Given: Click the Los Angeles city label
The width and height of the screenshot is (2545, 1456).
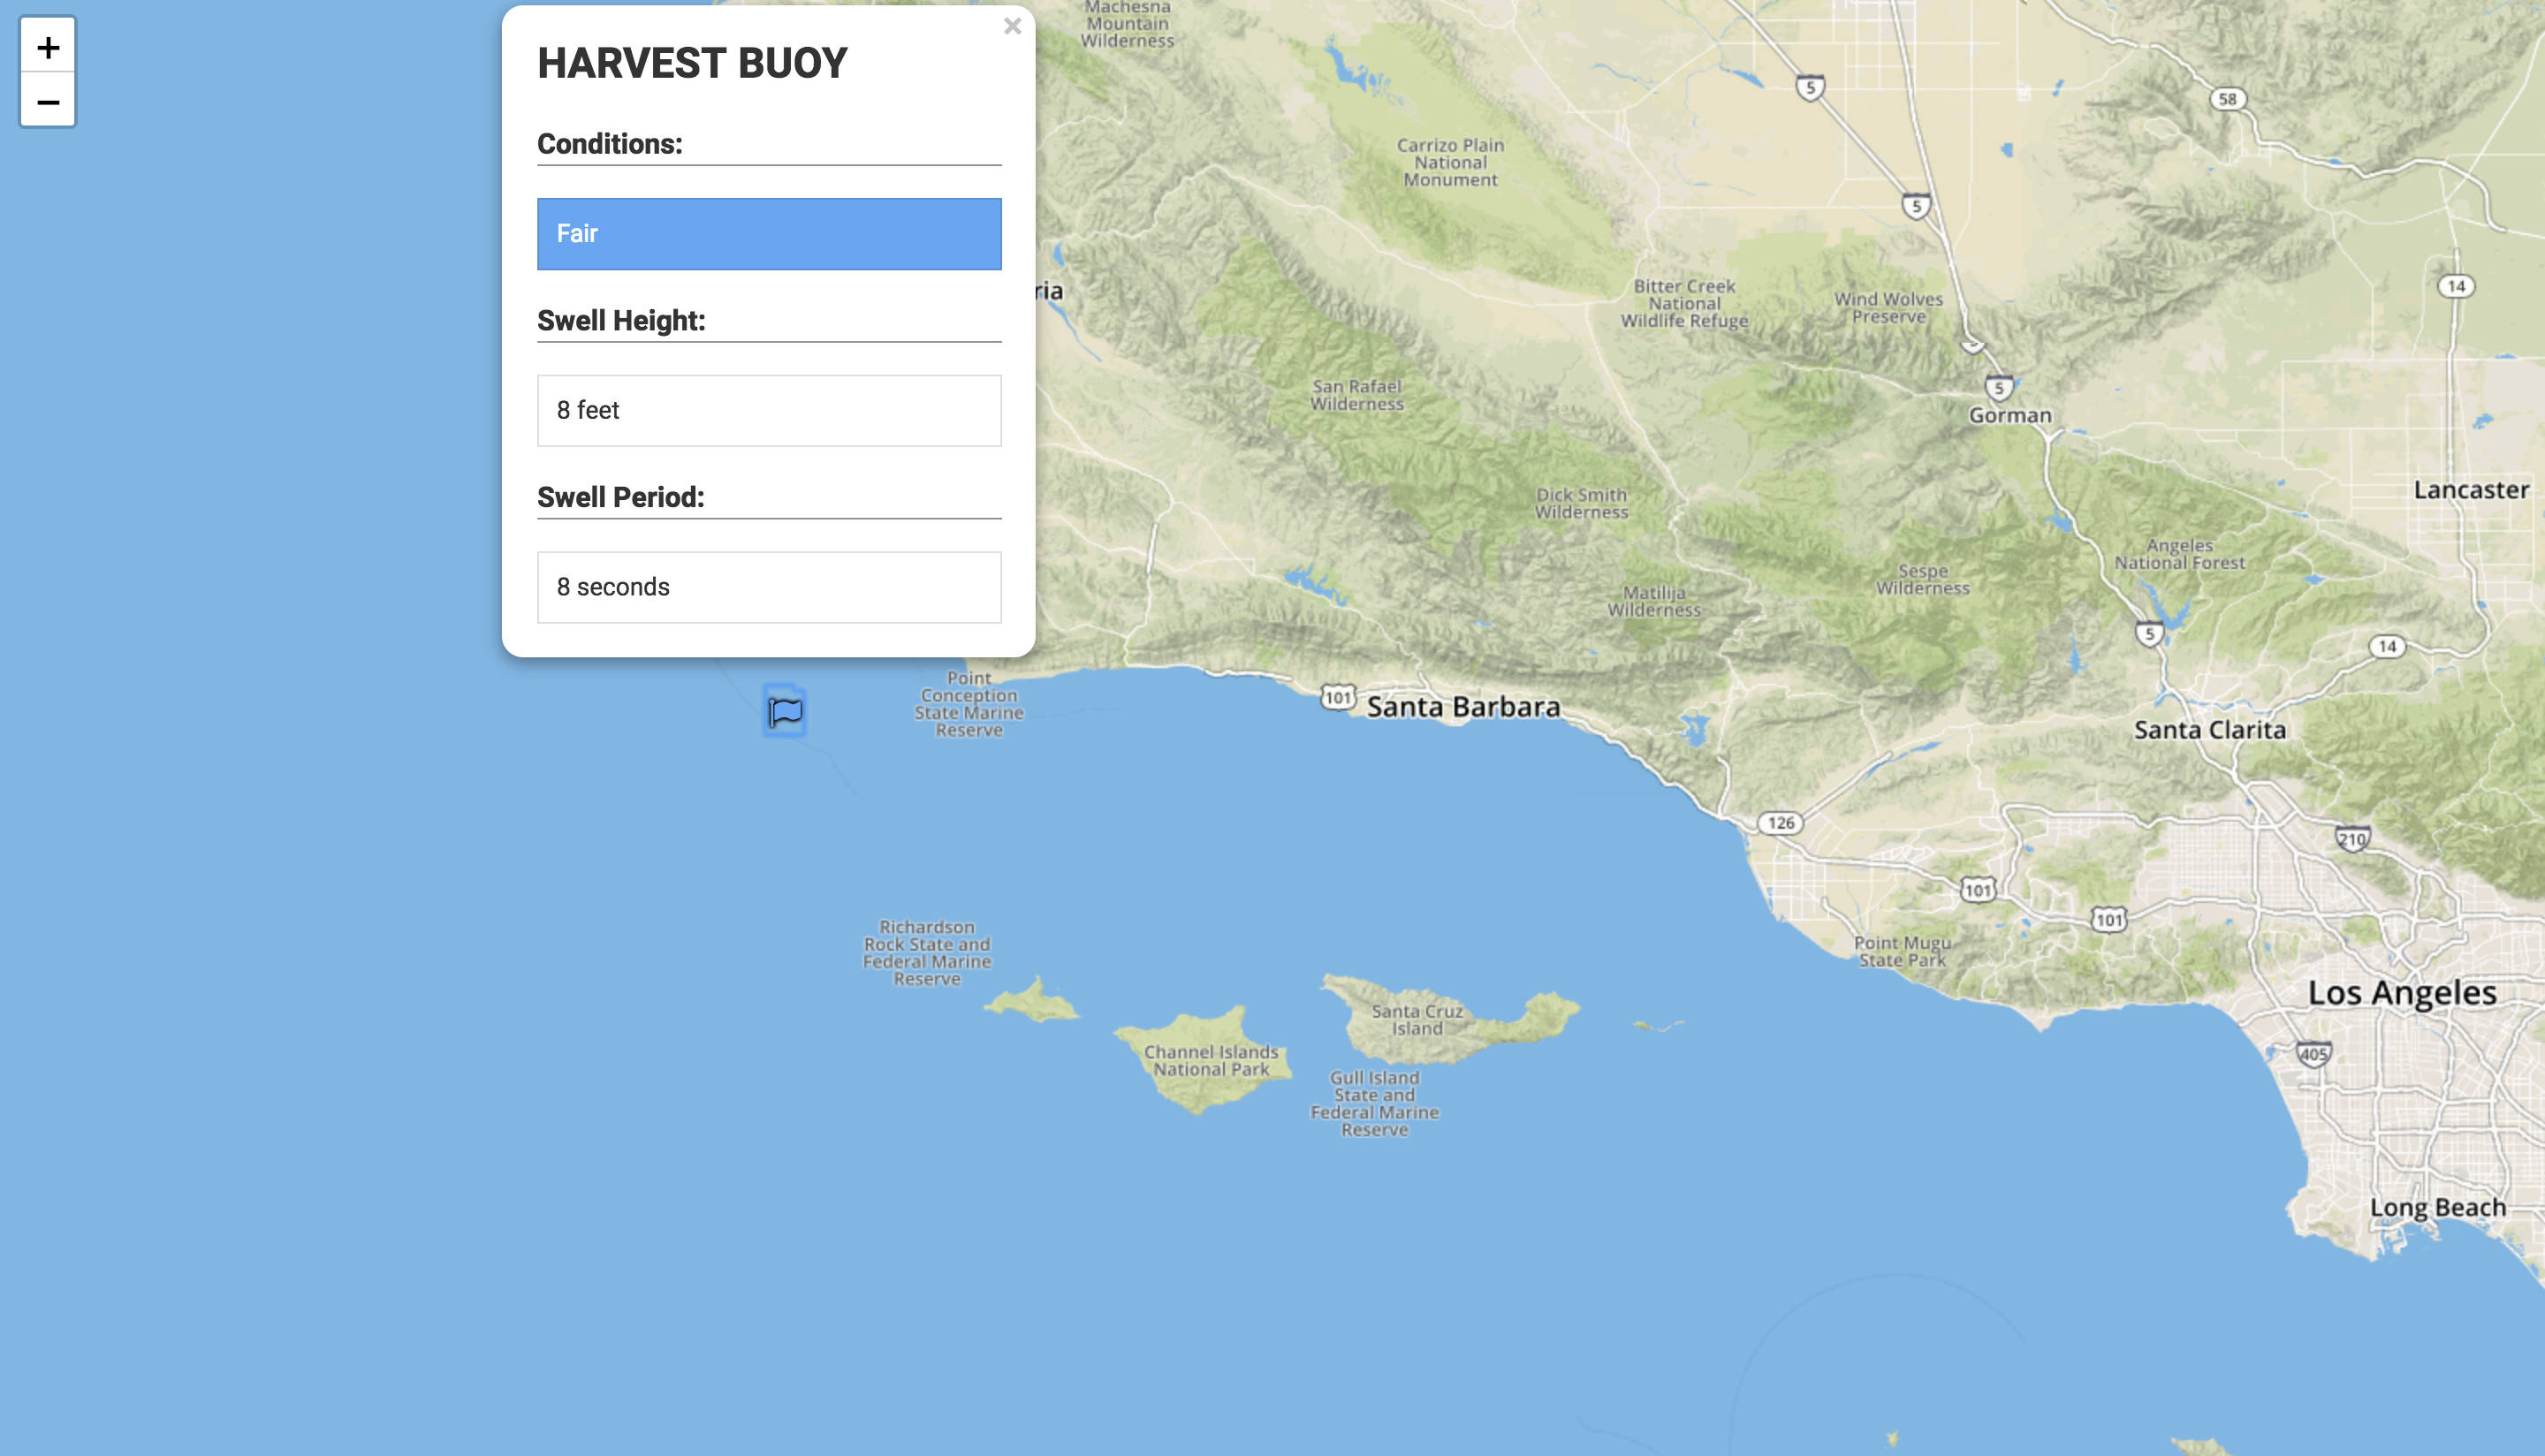Looking at the screenshot, I should point(2402,993).
